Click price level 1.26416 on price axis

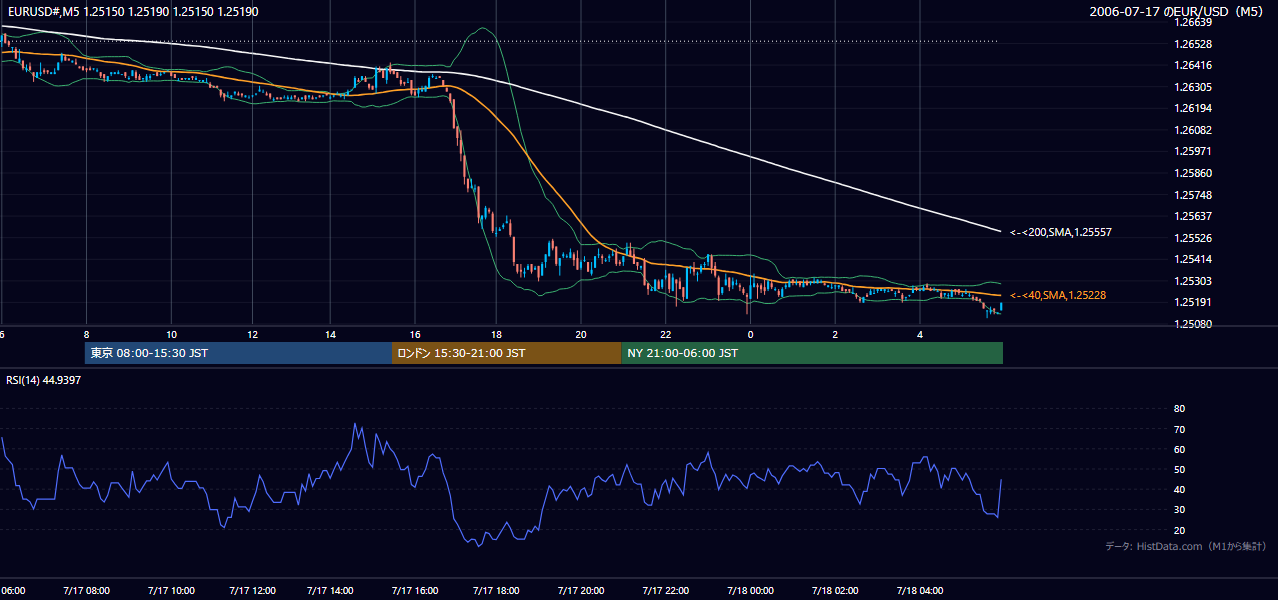[x=1194, y=65]
